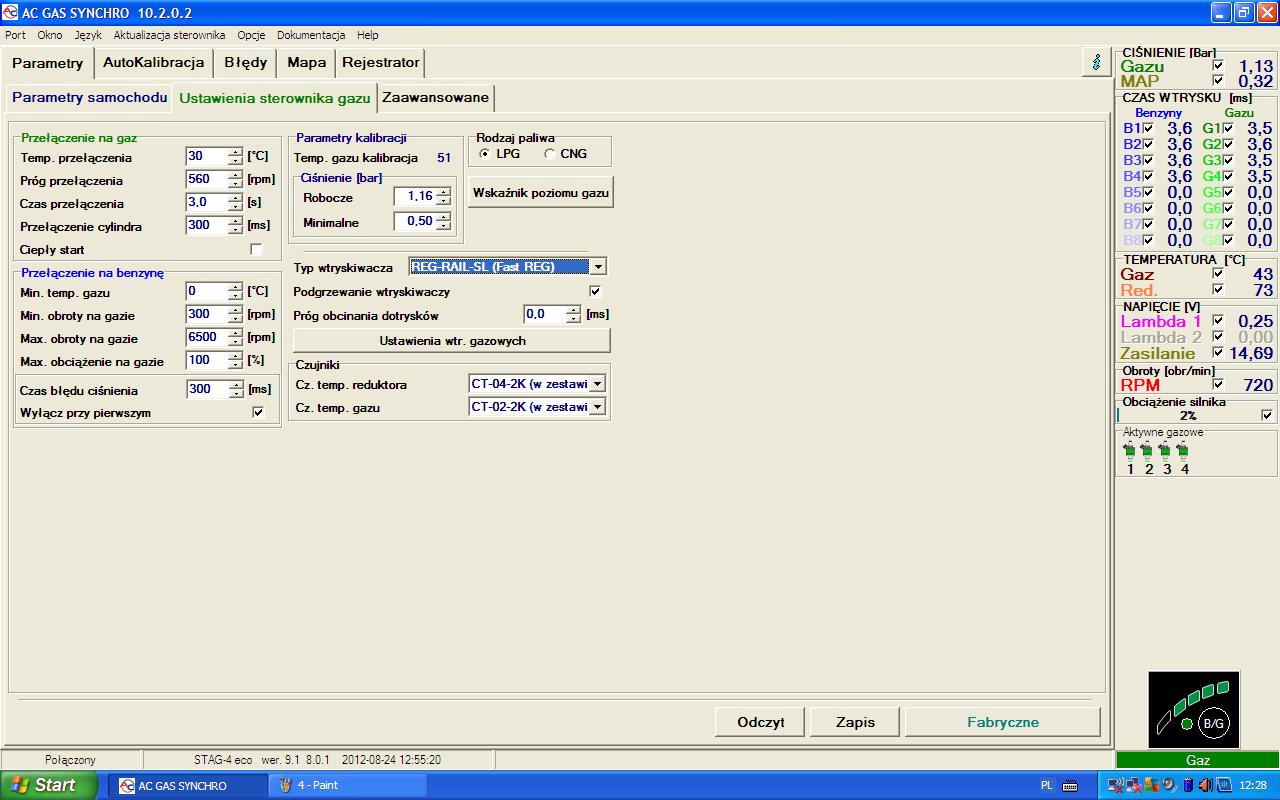Open Cz. temp. reduktora sensor dropdown
This screenshot has height=800, width=1280.
pos(598,384)
